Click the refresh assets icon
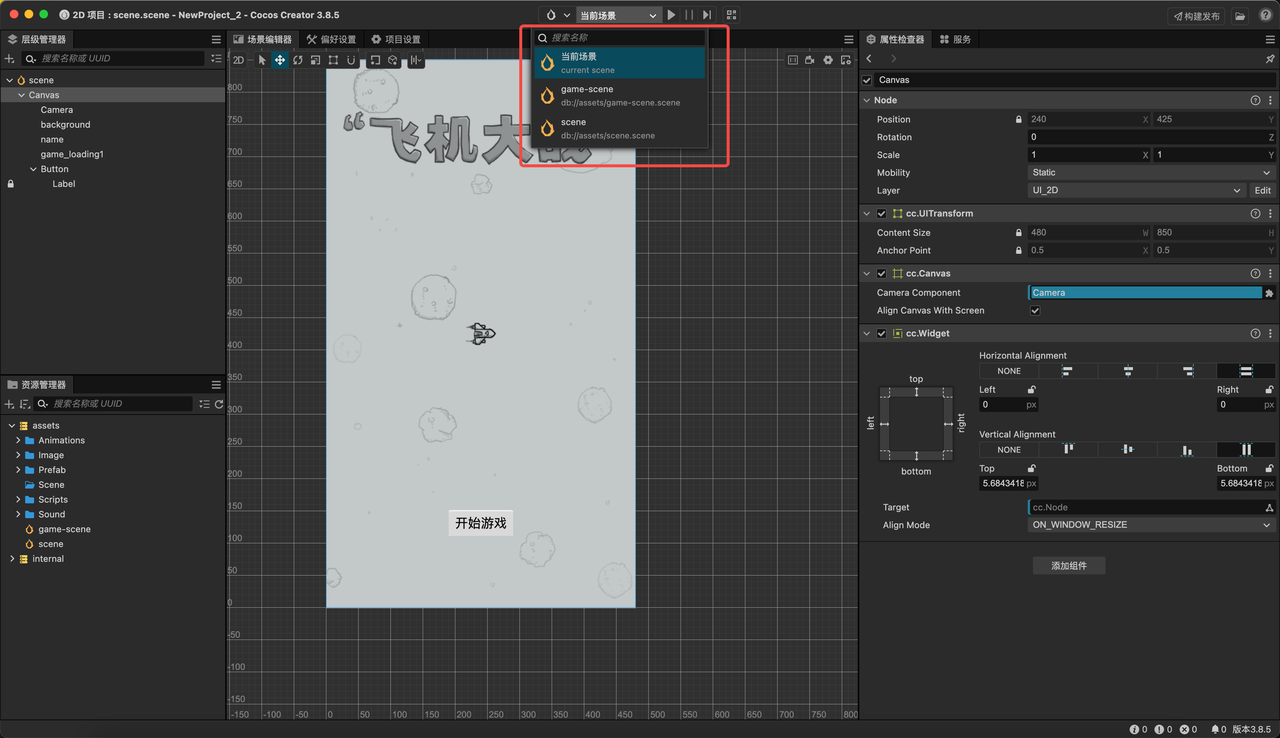This screenshot has height=738, width=1280. pyautogui.click(x=219, y=404)
